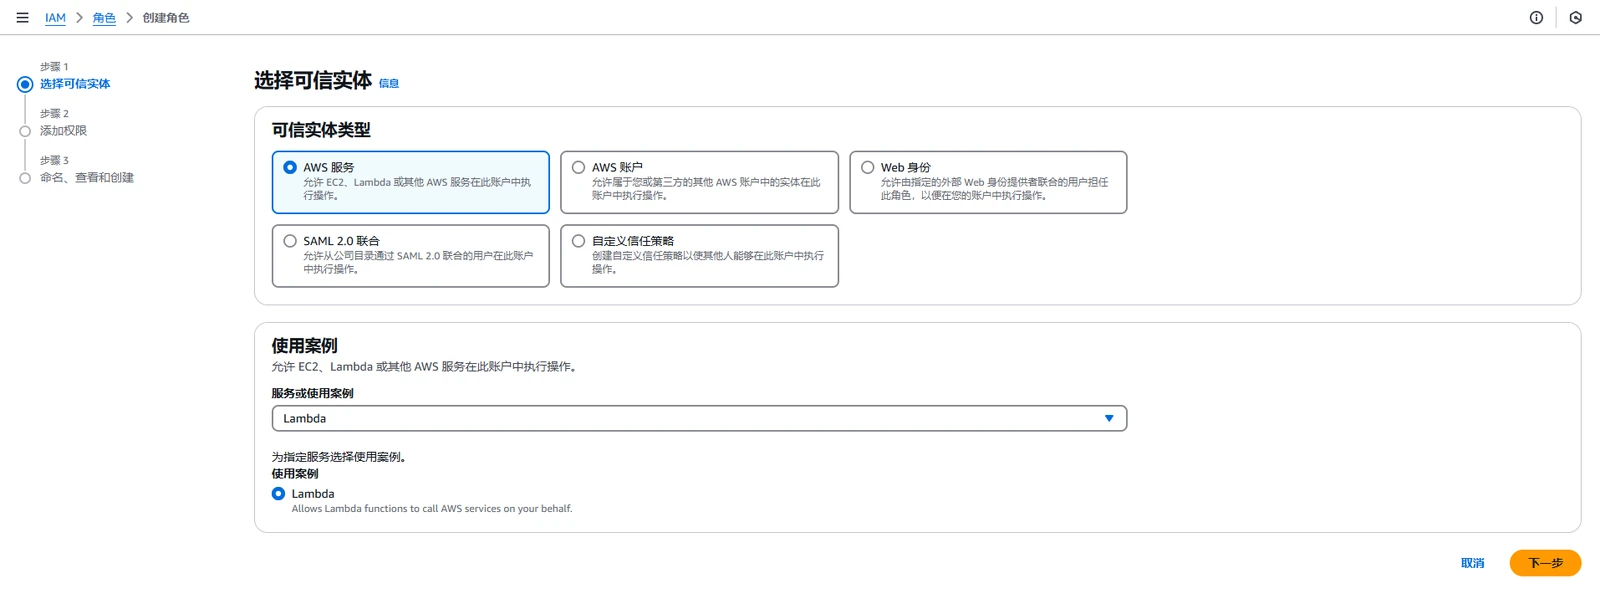Choose Web 身份 trusted entity type
This screenshot has height=604, width=1600.
coord(867,168)
